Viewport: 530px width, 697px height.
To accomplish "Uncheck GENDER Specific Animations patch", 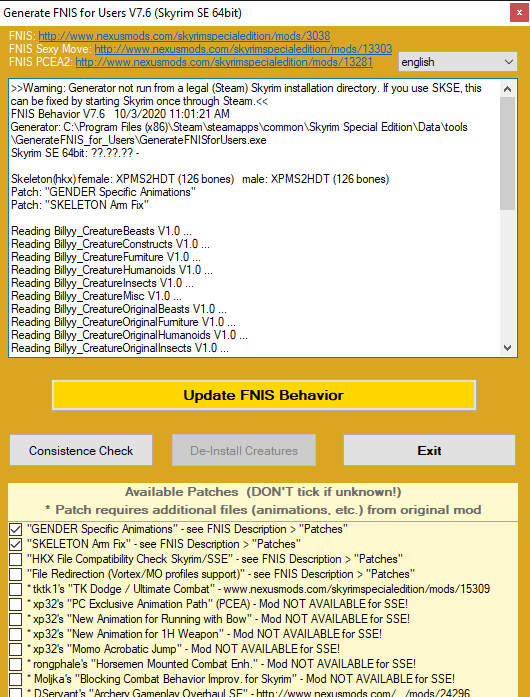I will pyautogui.click(x=16, y=529).
